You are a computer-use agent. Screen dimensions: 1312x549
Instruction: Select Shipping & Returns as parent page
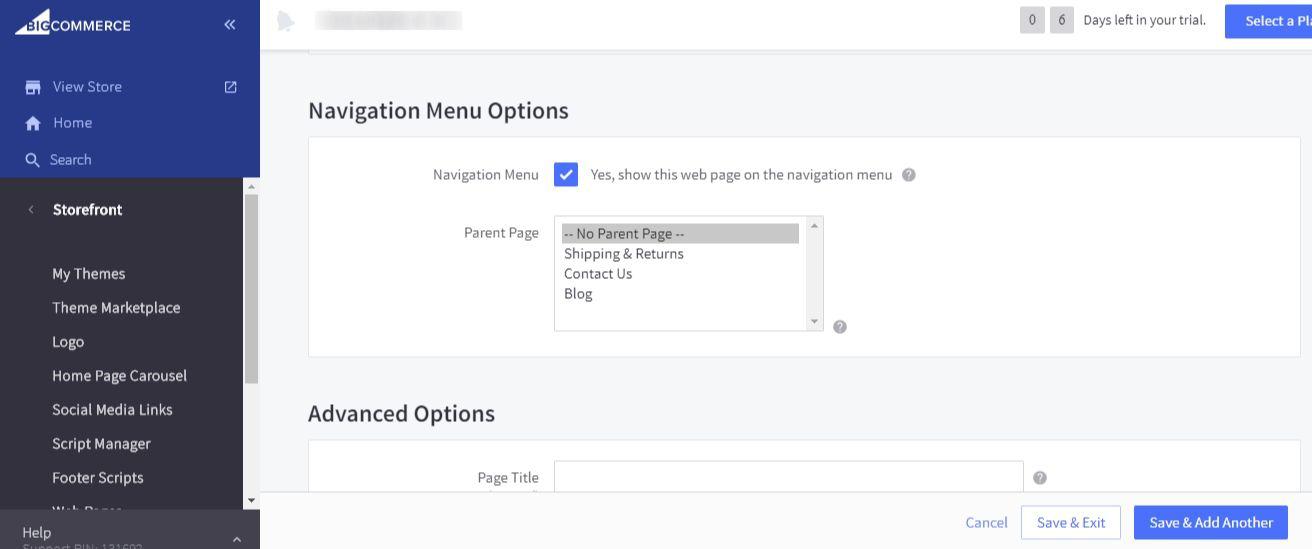pos(624,254)
